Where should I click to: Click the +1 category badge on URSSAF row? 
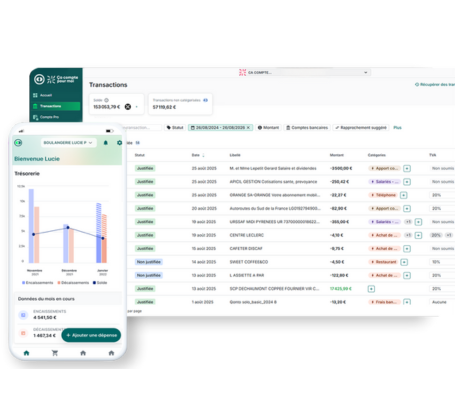point(408,222)
